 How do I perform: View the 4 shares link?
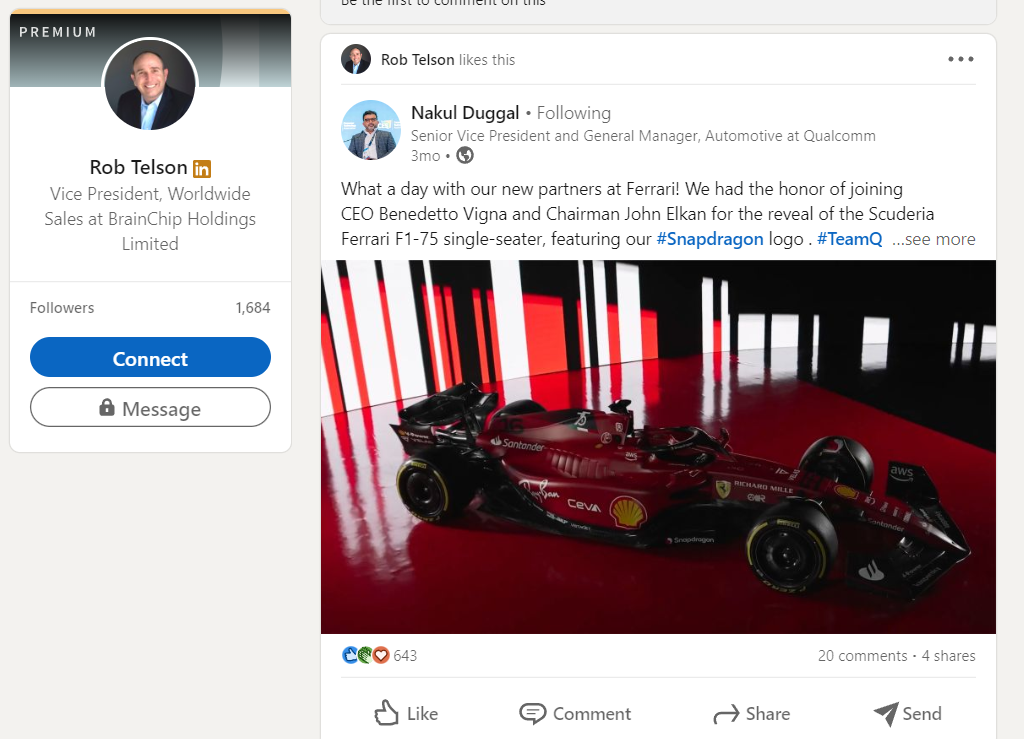coord(948,656)
